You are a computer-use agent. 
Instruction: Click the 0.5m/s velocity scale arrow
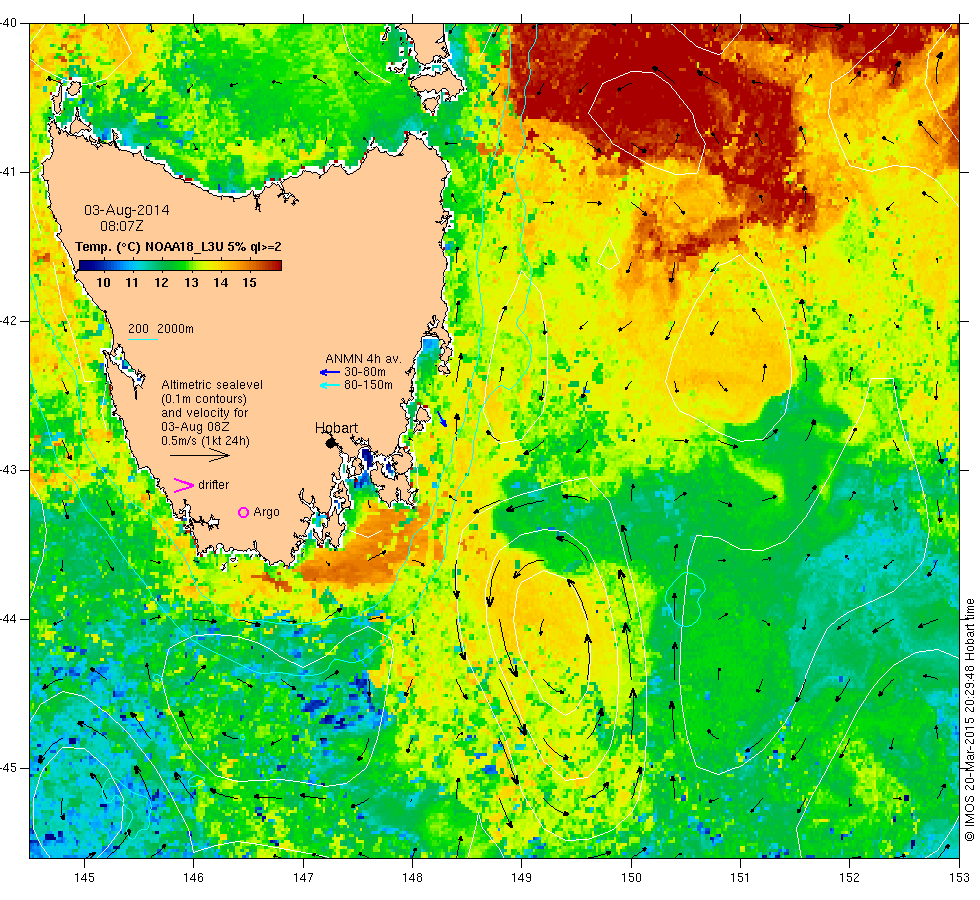pyautogui.click(x=200, y=456)
